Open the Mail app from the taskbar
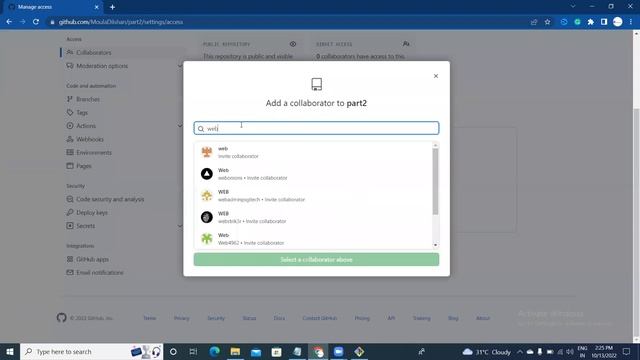This screenshot has width=640, height=360. [x=256, y=351]
